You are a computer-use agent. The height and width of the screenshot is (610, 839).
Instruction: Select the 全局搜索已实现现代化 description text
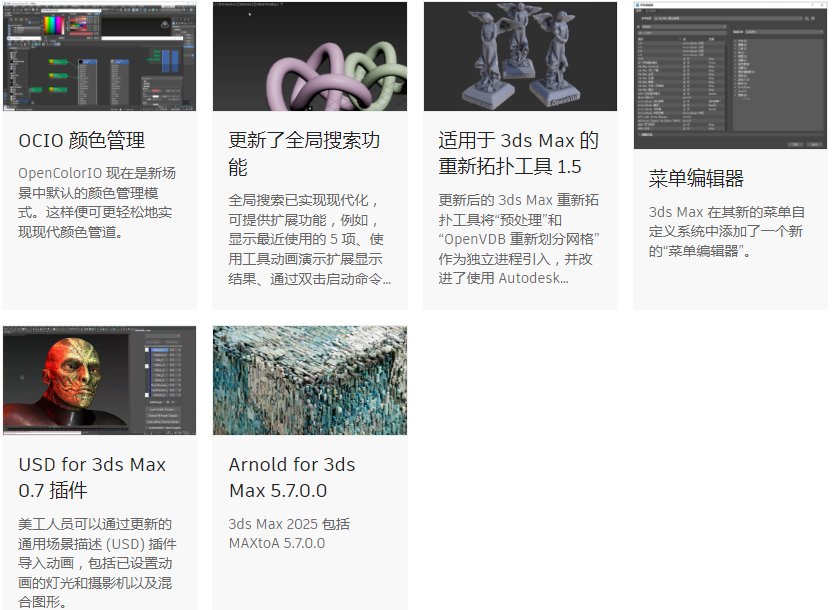[309, 240]
